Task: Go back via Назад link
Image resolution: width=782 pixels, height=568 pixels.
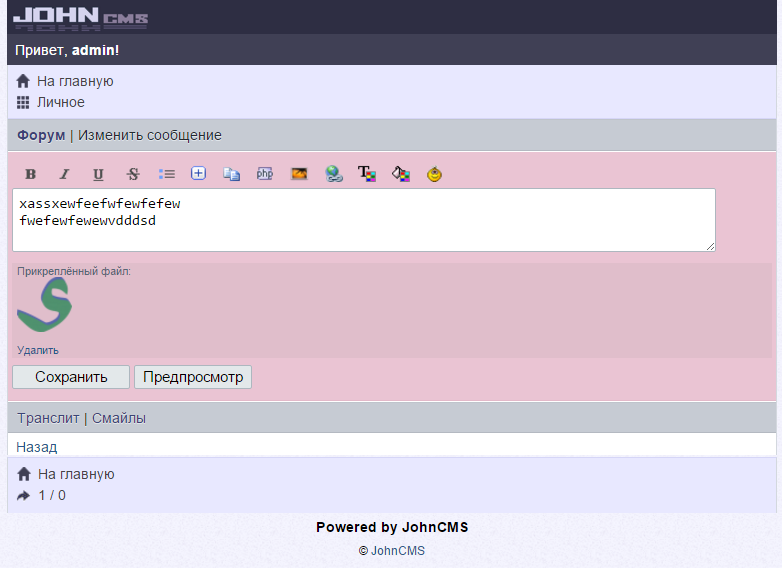Action: (x=37, y=447)
